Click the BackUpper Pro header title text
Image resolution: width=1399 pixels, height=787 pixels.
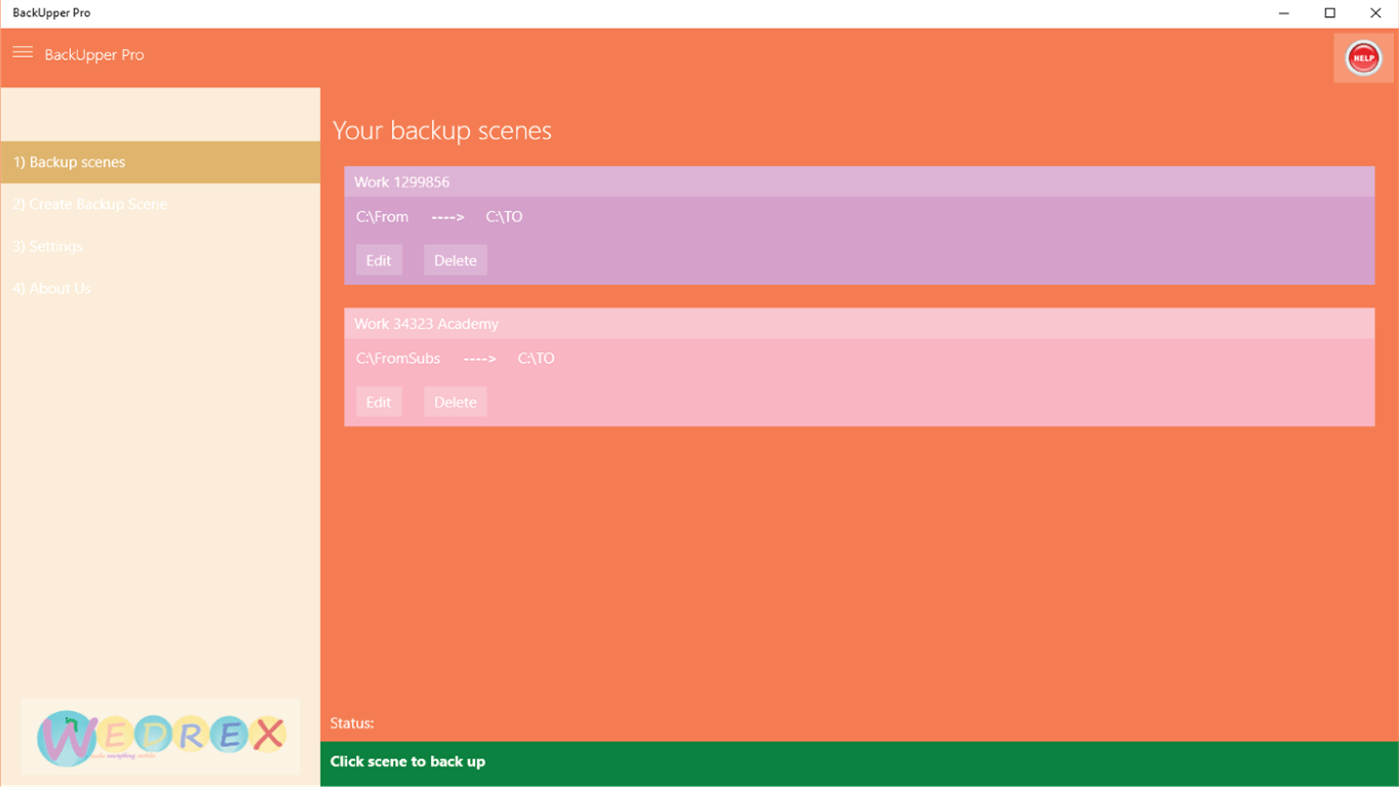tap(94, 54)
